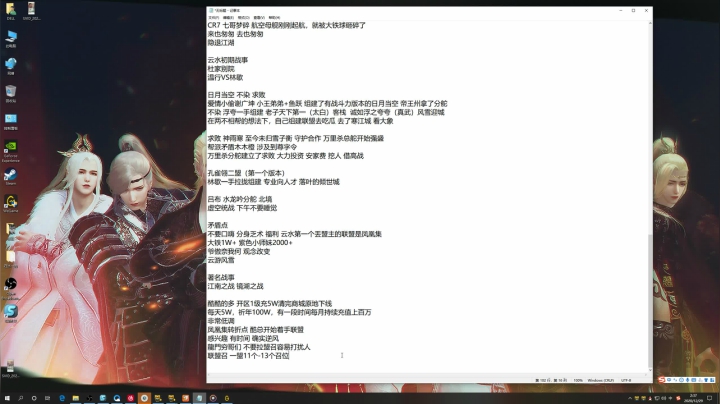Place cursor on line 江南之战 镜湖之战

pos(236,286)
